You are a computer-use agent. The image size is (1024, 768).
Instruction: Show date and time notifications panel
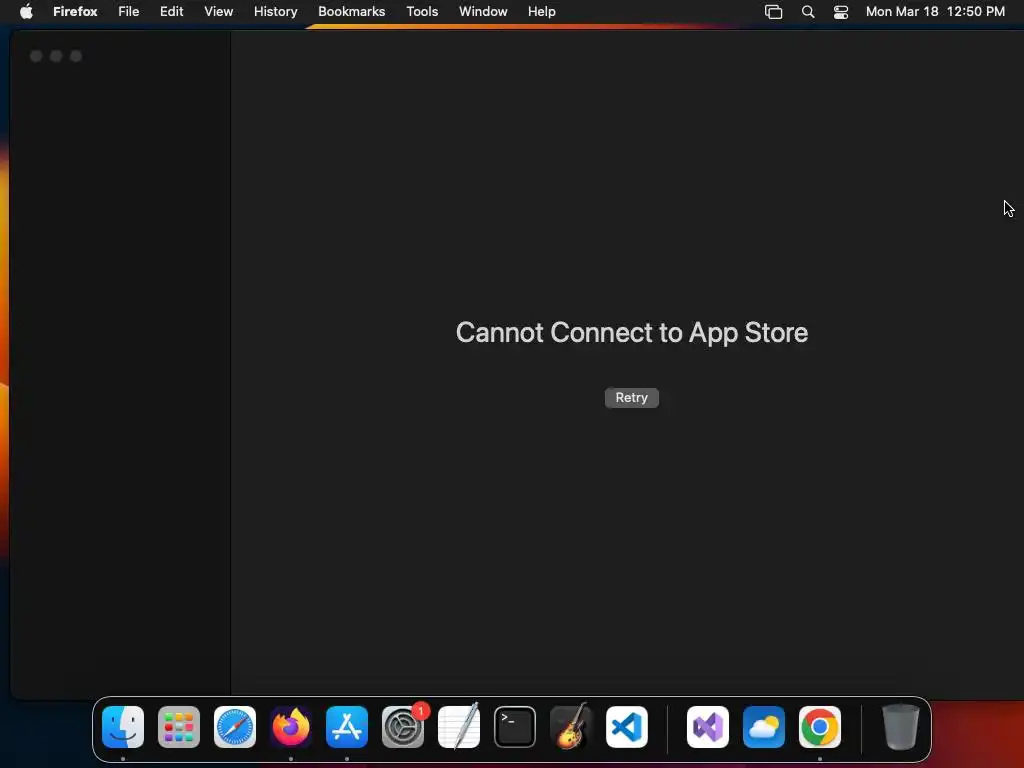coord(935,12)
